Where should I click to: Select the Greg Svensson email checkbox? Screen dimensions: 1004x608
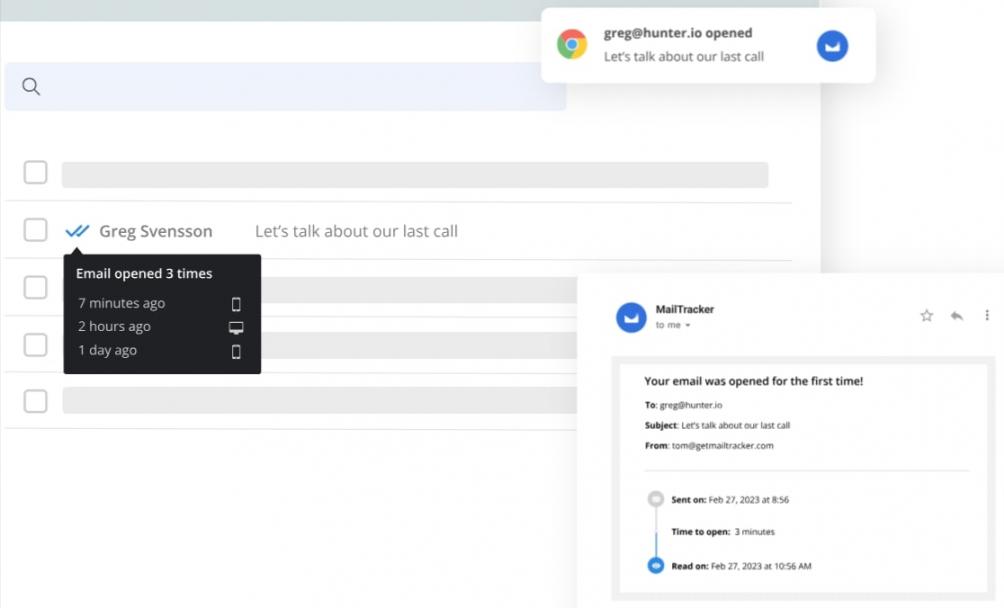(35, 230)
